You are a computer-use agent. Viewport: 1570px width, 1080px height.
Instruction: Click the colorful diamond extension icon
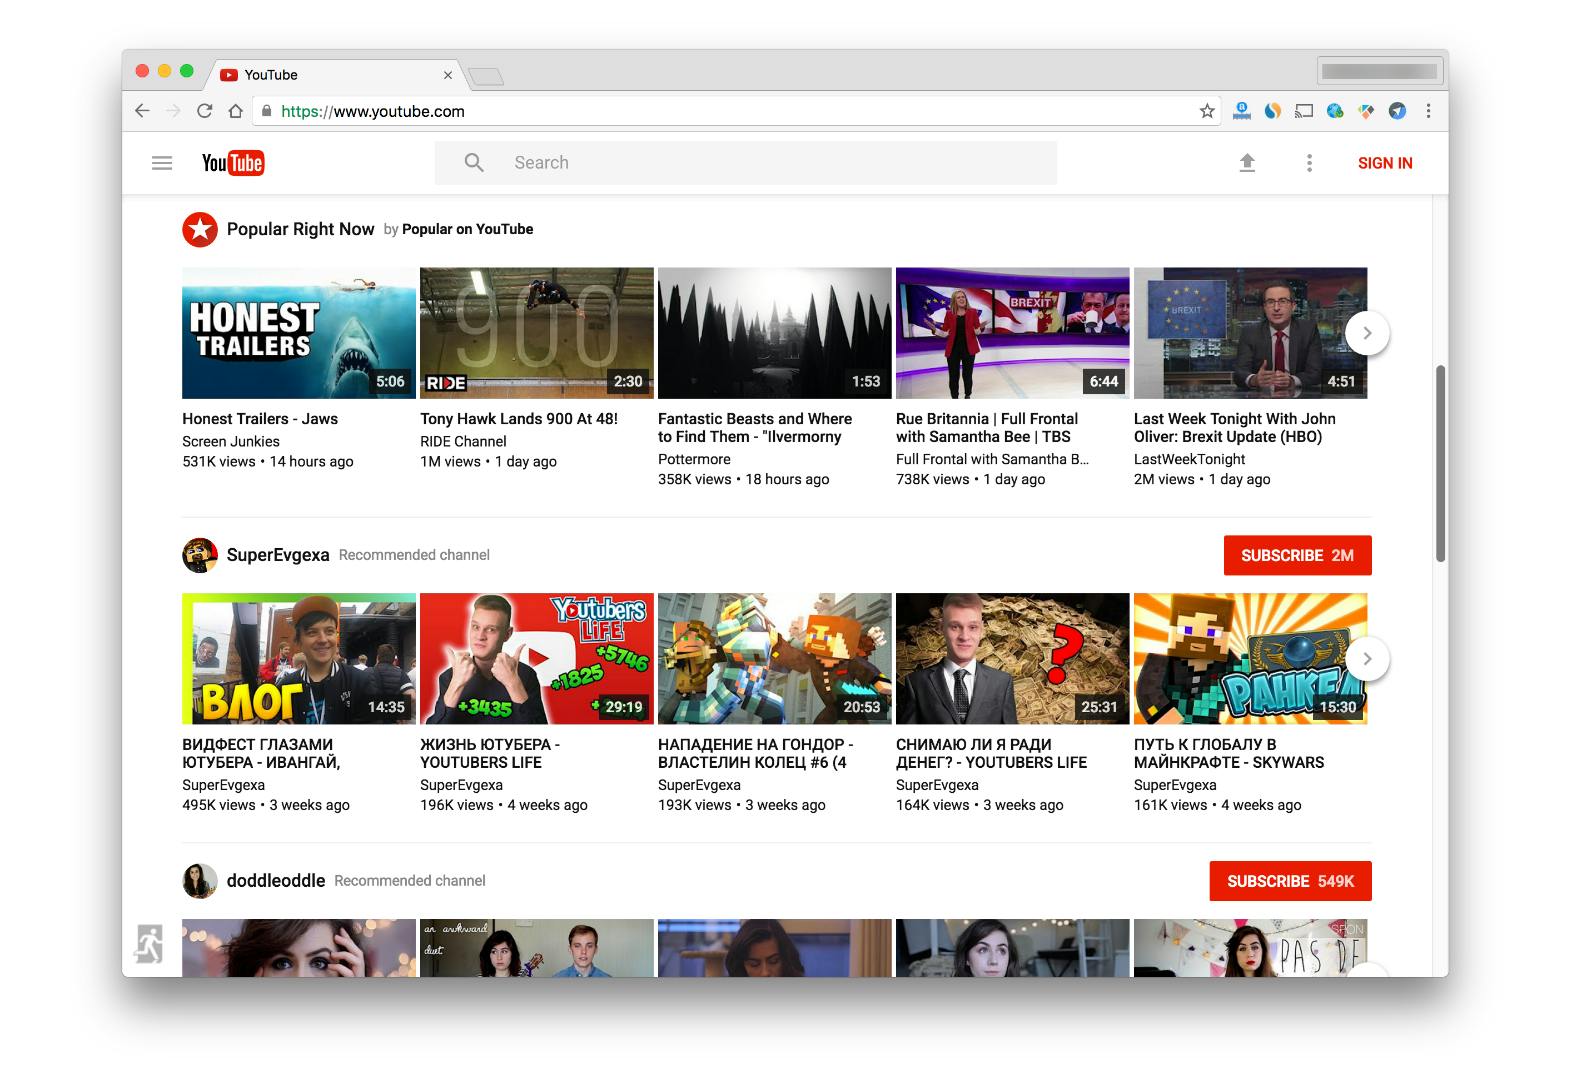point(1366,111)
